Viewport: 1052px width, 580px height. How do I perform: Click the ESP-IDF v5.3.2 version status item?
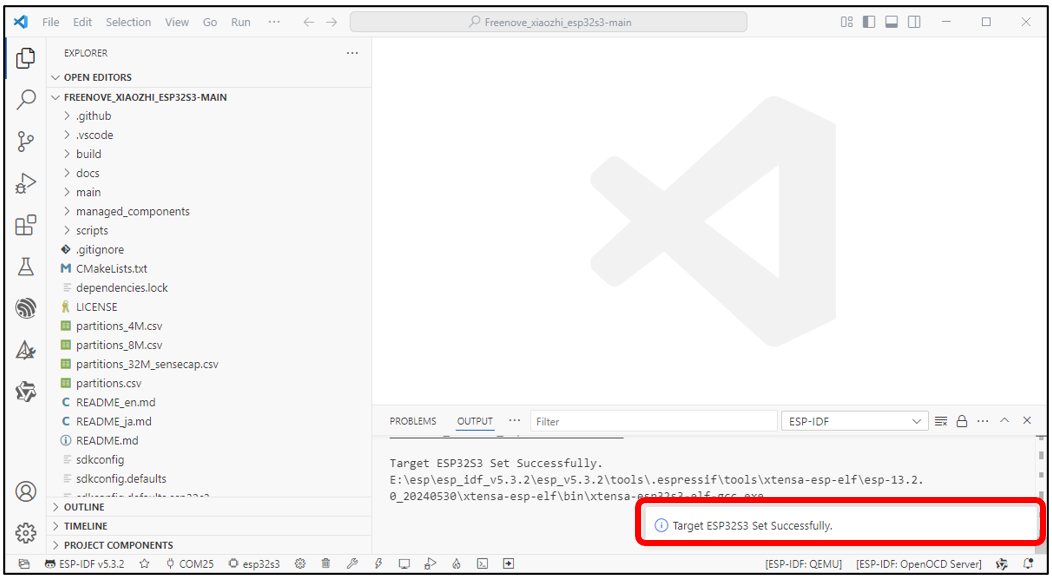point(85,564)
